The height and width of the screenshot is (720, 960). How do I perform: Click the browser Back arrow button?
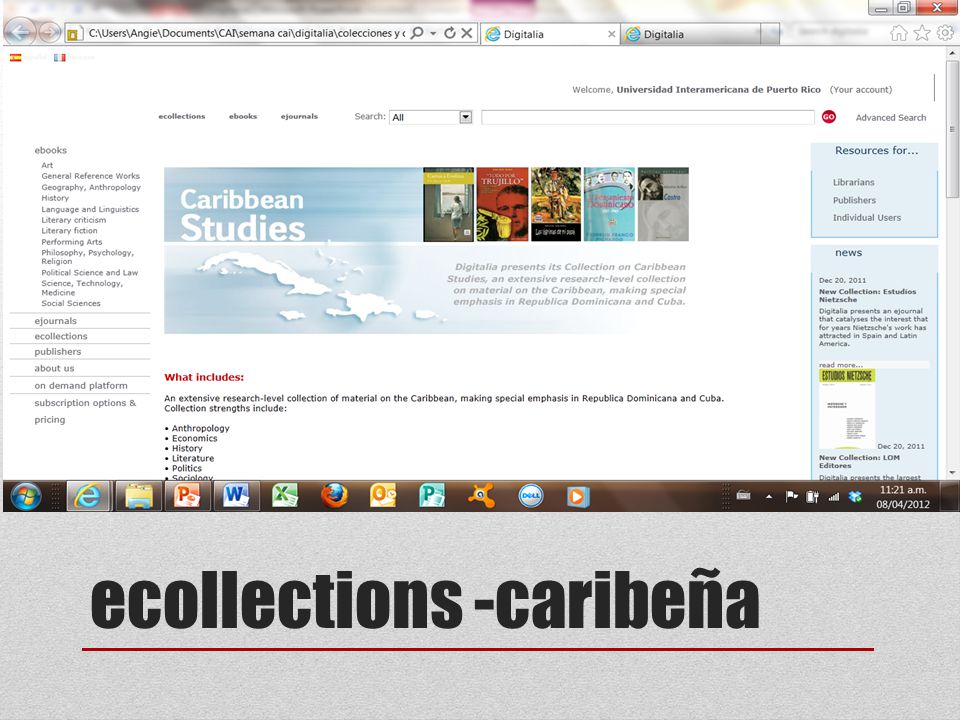(x=21, y=31)
